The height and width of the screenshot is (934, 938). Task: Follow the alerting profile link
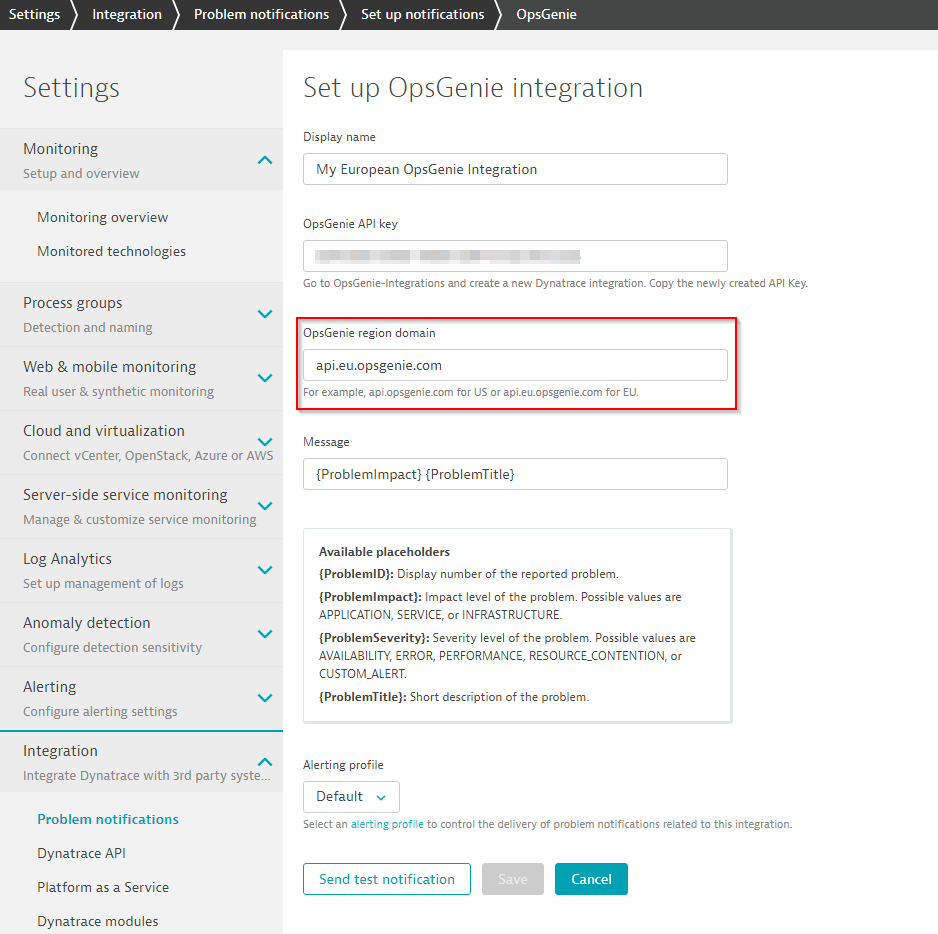click(x=387, y=824)
